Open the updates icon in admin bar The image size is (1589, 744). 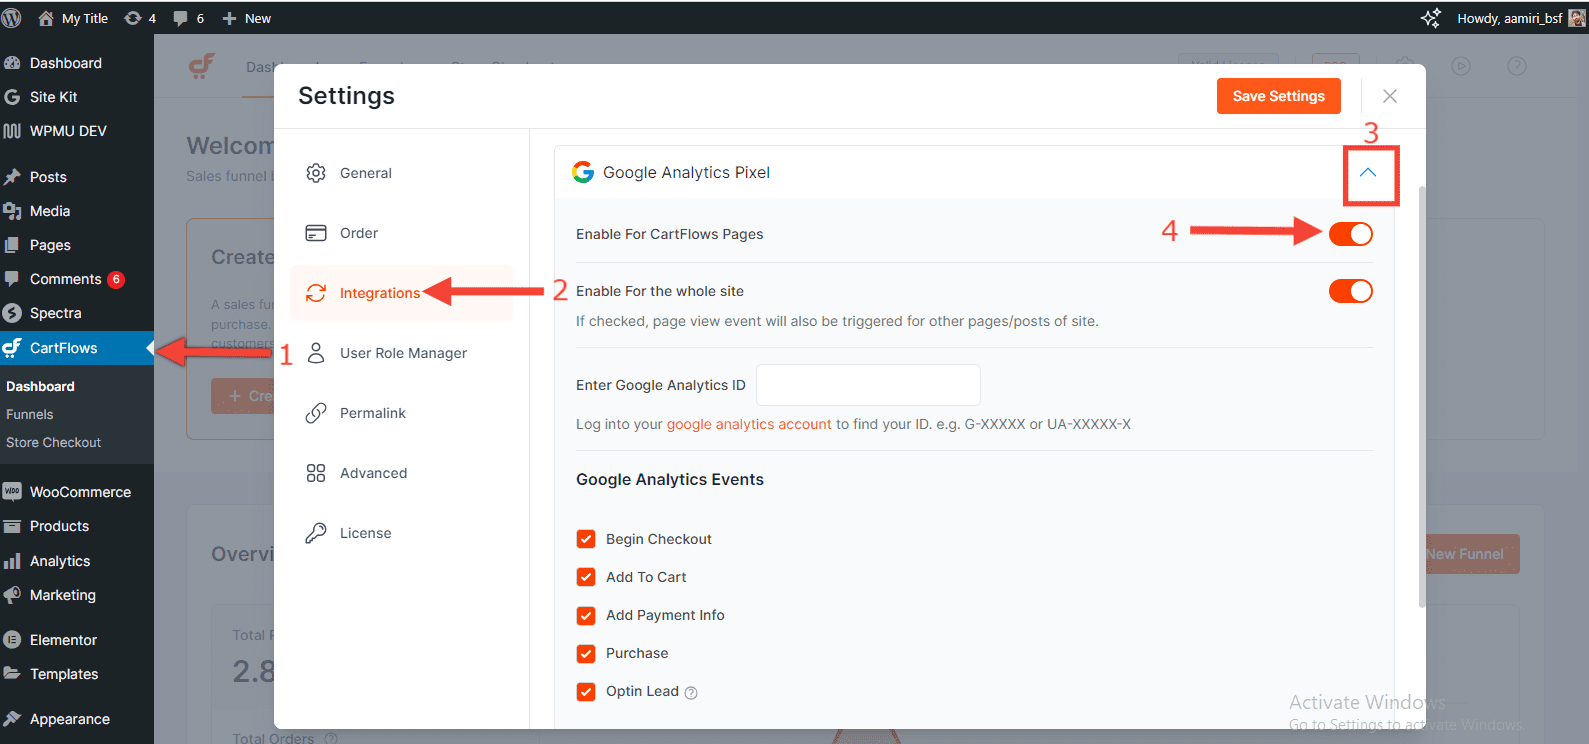[x=133, y=18]
